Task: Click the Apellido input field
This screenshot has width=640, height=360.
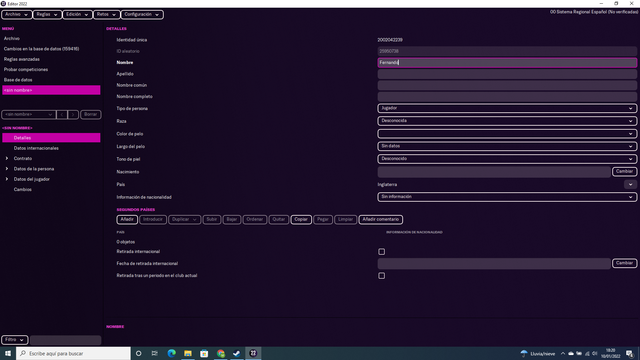Action: pyautogui.click(x=507, y=74)
